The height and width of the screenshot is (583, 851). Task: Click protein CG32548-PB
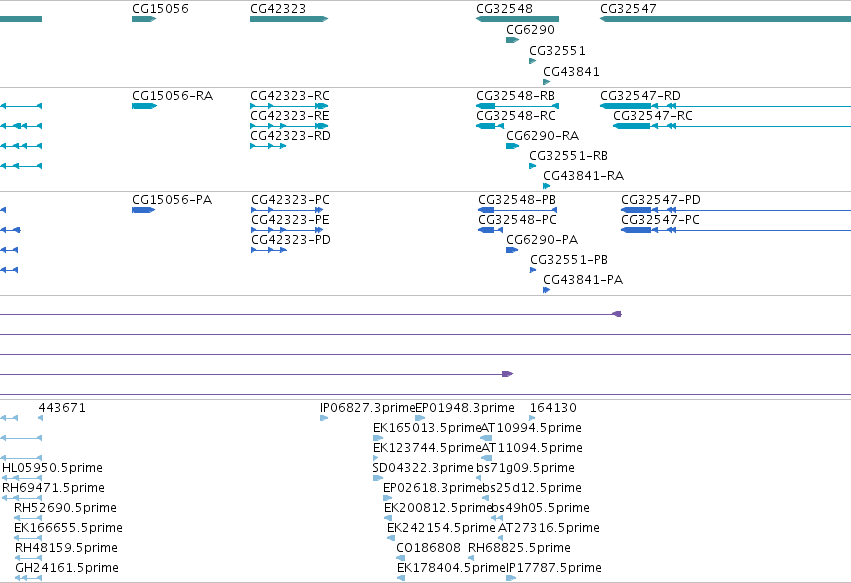coord(517,200)
